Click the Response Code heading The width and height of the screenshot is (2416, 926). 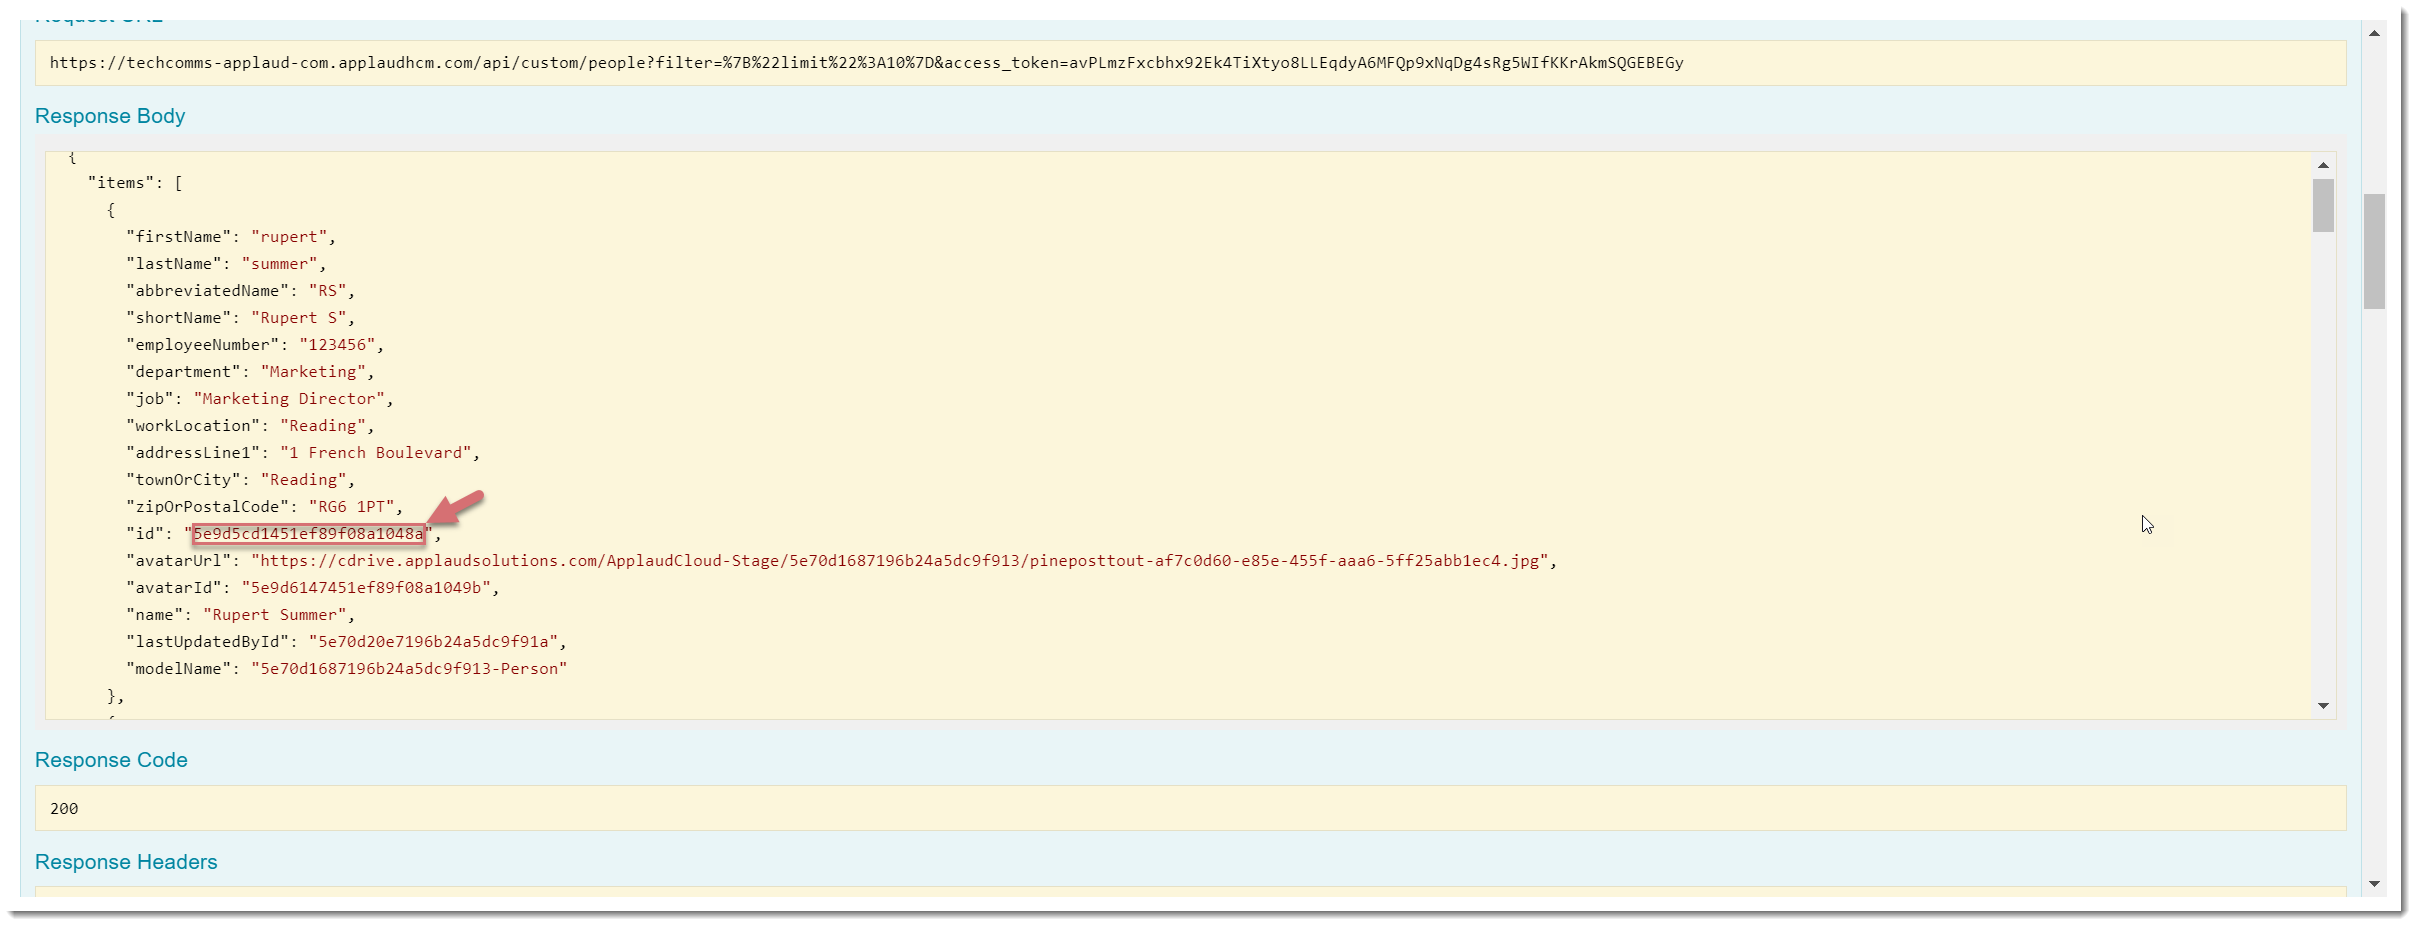point(111,760)
